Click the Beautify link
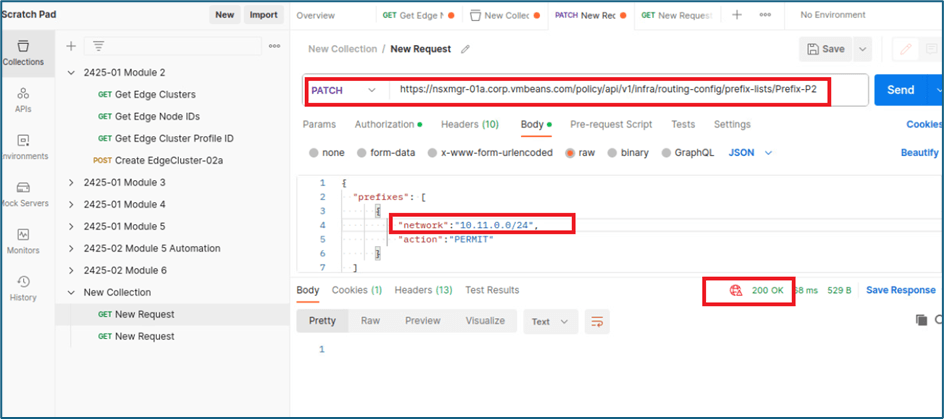Screen dimensions: 944x419 [919, 153]
